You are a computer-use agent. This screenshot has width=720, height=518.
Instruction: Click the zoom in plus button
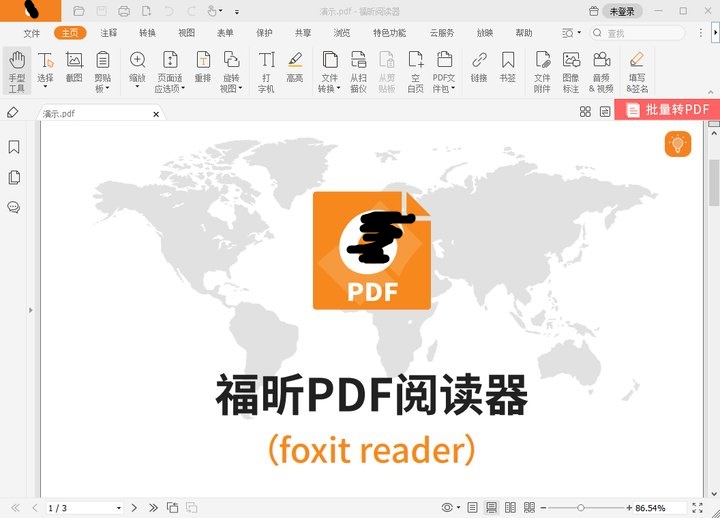tap(629, 508)
